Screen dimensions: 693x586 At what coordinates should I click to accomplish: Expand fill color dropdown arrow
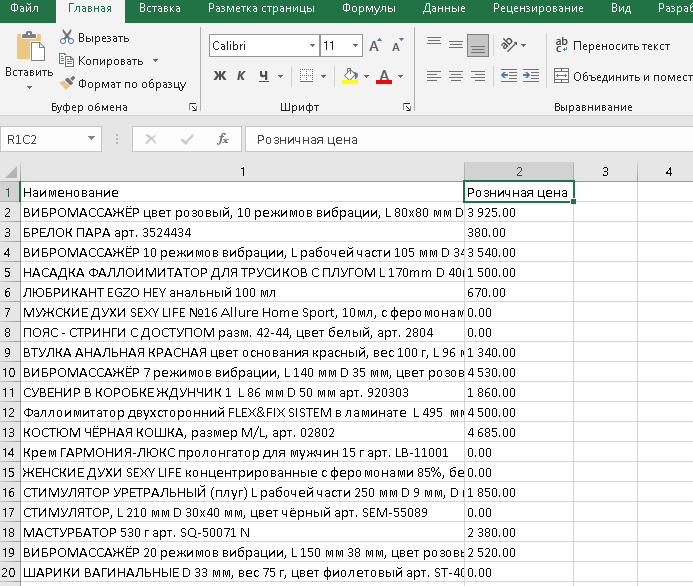point(366,76)
